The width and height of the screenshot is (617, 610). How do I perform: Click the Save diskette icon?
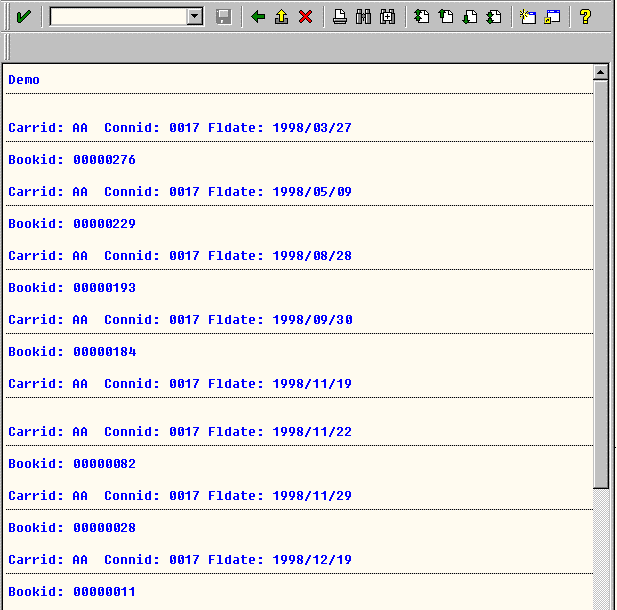tap(224, 17)
